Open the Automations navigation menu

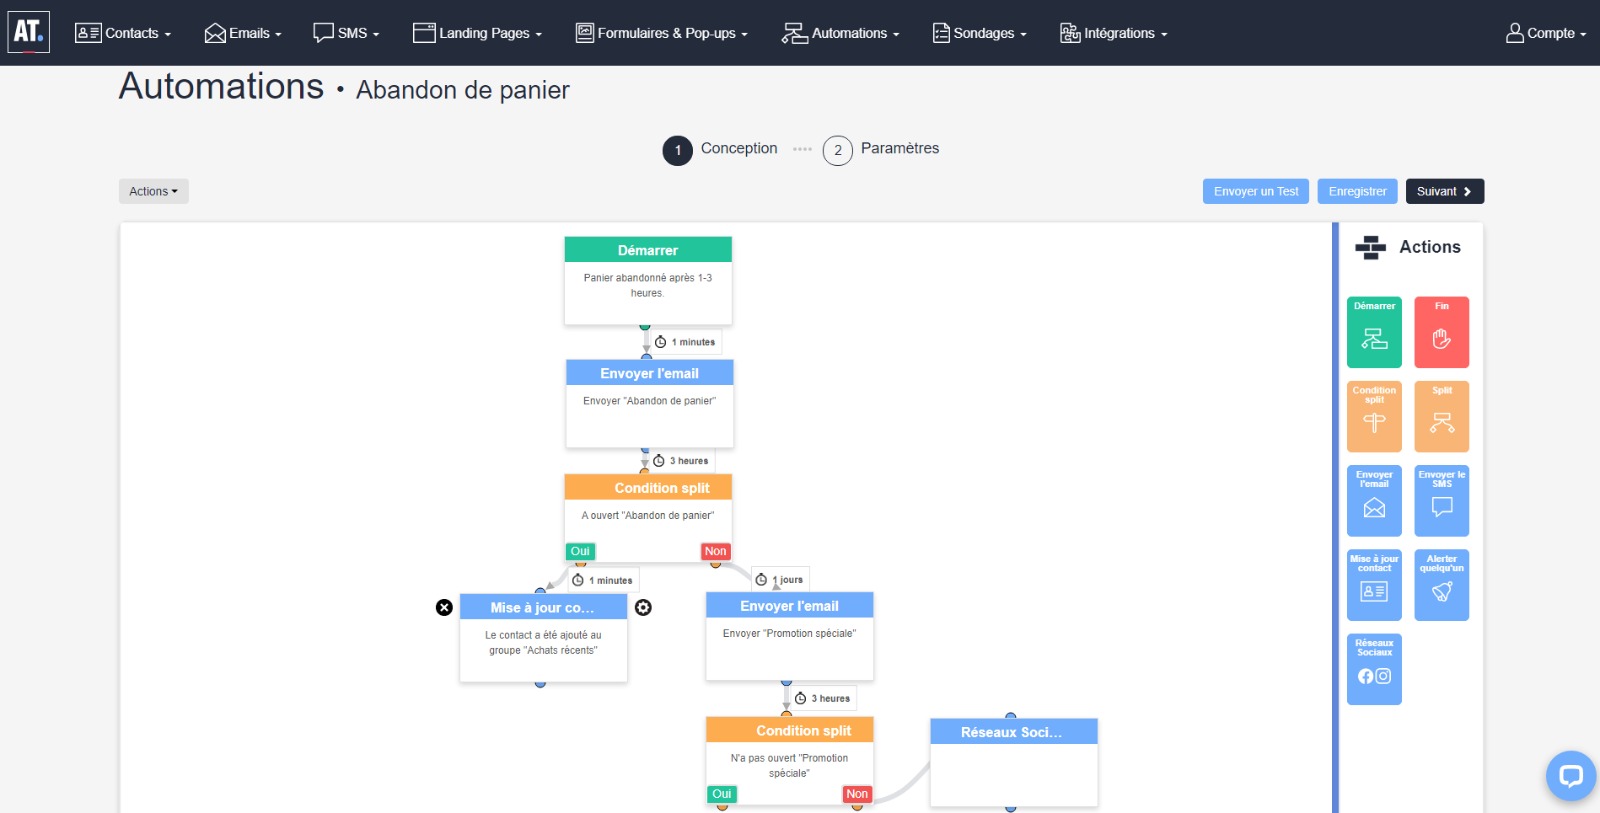pos(840,33)
